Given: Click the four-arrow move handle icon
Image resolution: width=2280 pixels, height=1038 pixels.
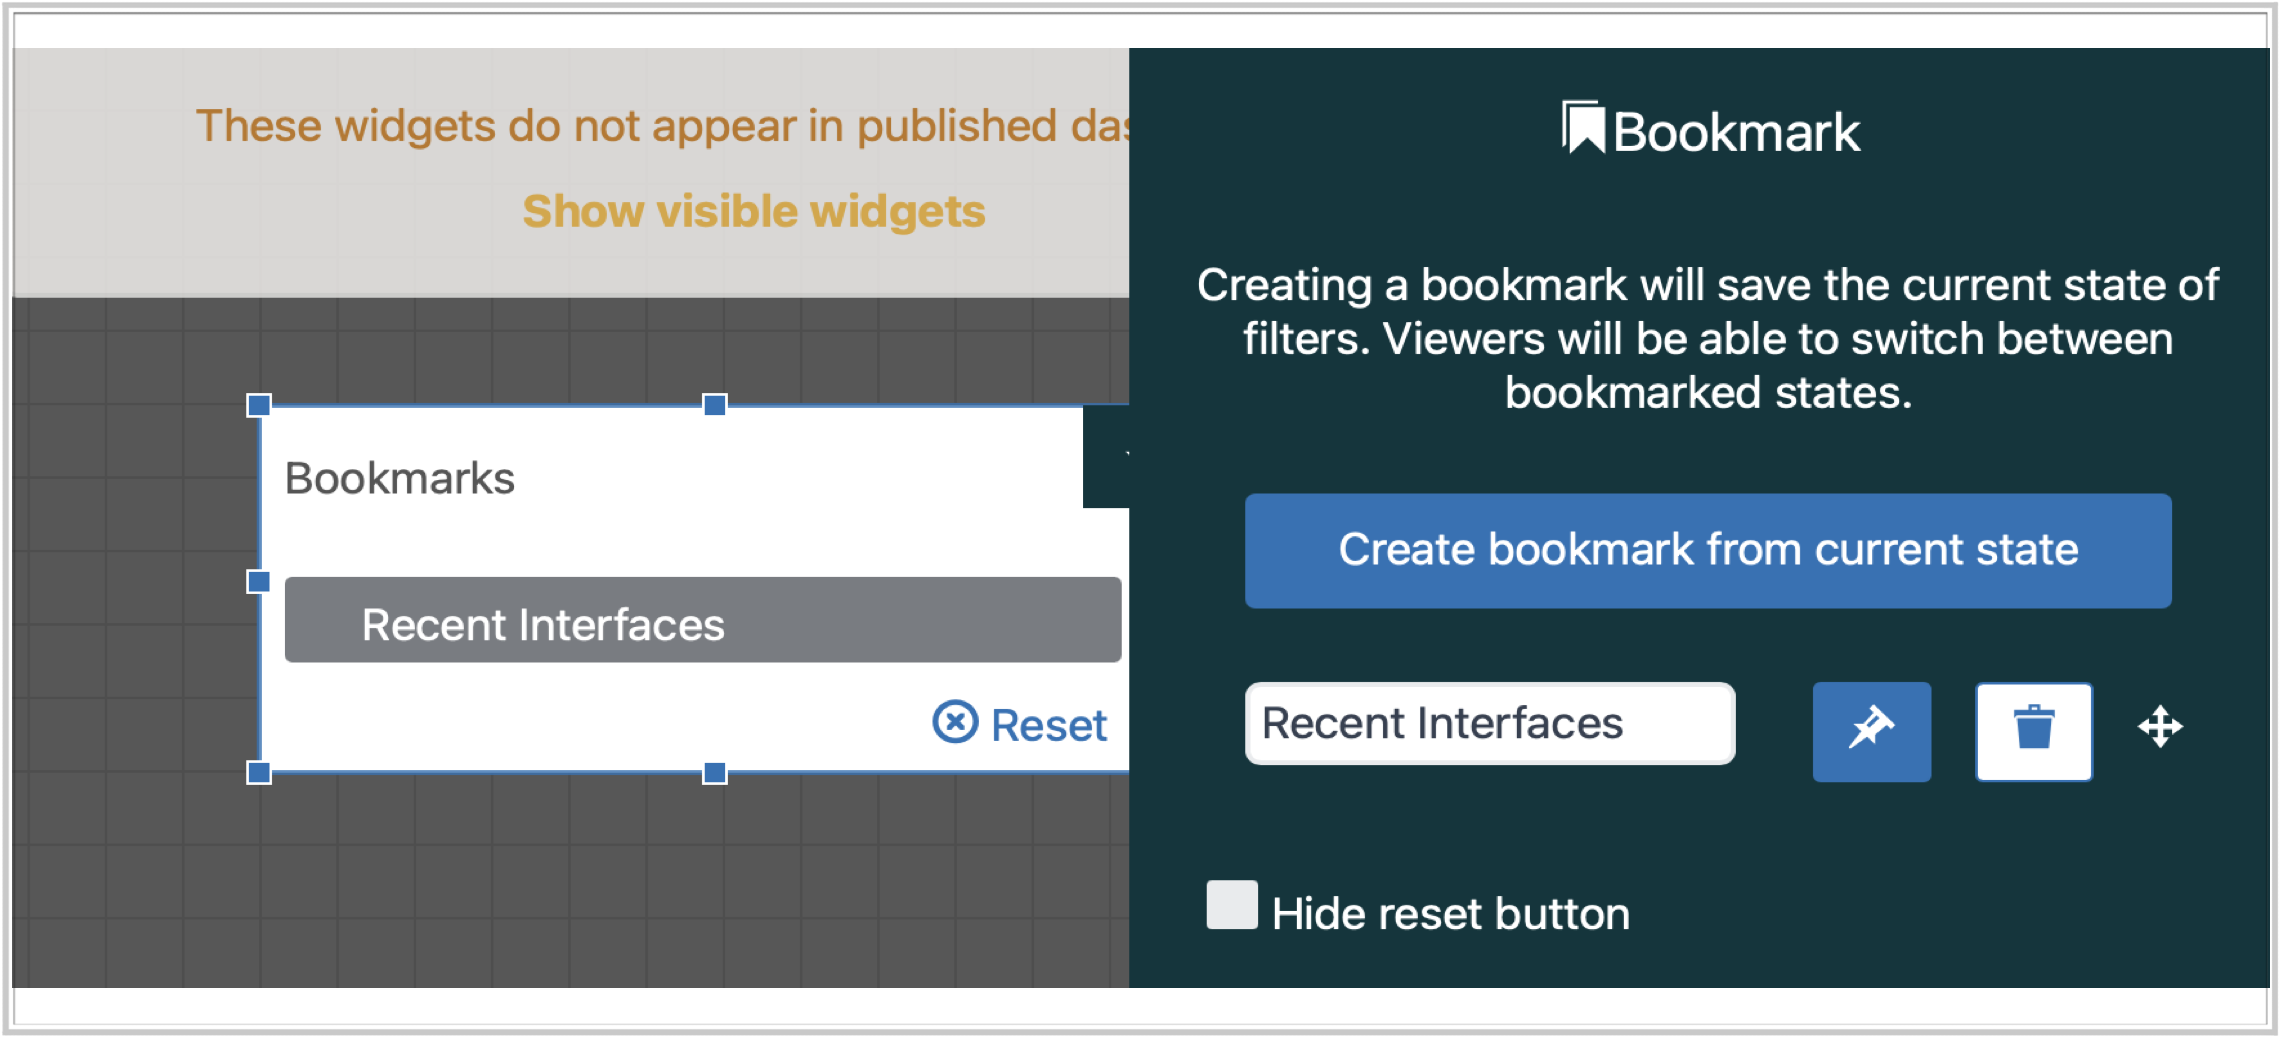Looking at the screenshot, I should pos(2160,727).
